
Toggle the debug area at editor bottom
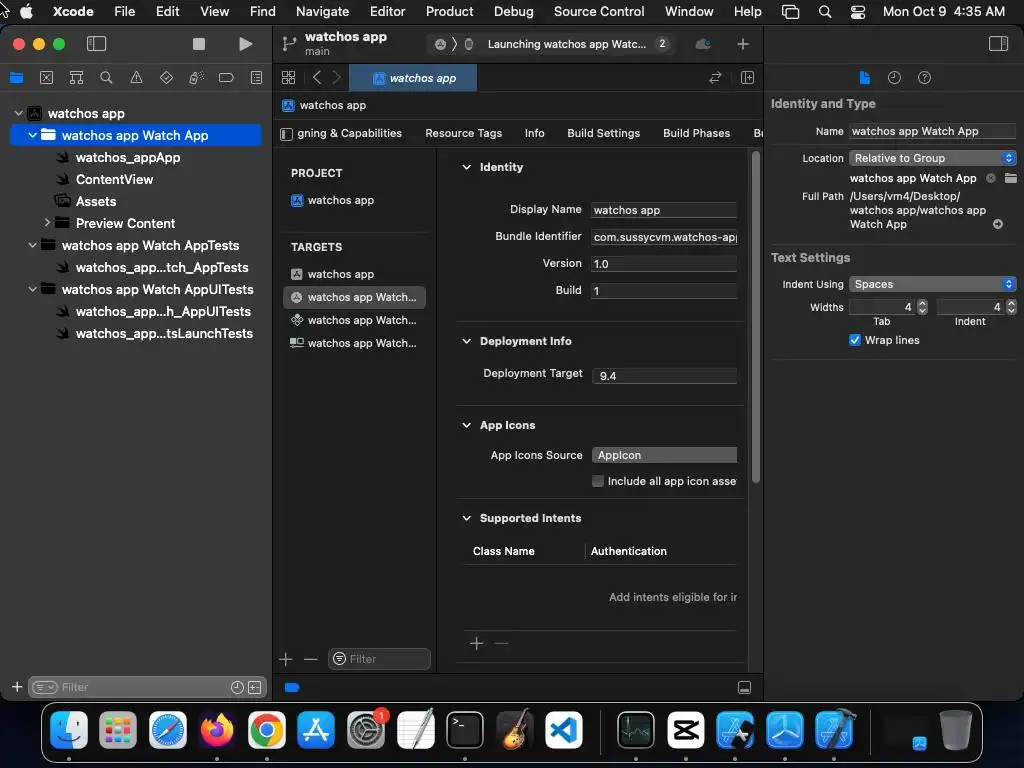point(744,687)
